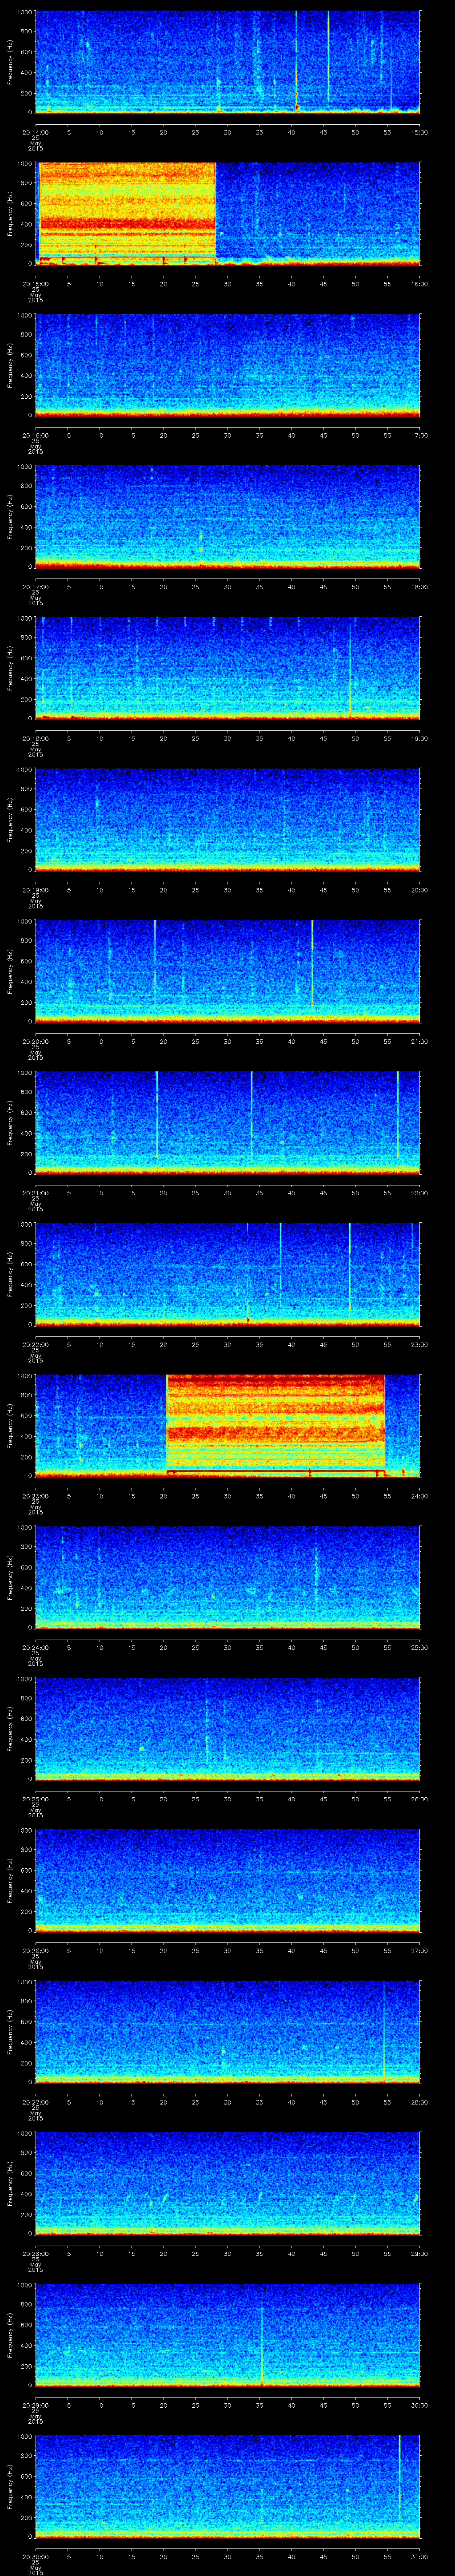Screen dimensions: 455x2576
Task: Click the spectrogram panel starting at 20:15:00
Action: pos(228,213)
